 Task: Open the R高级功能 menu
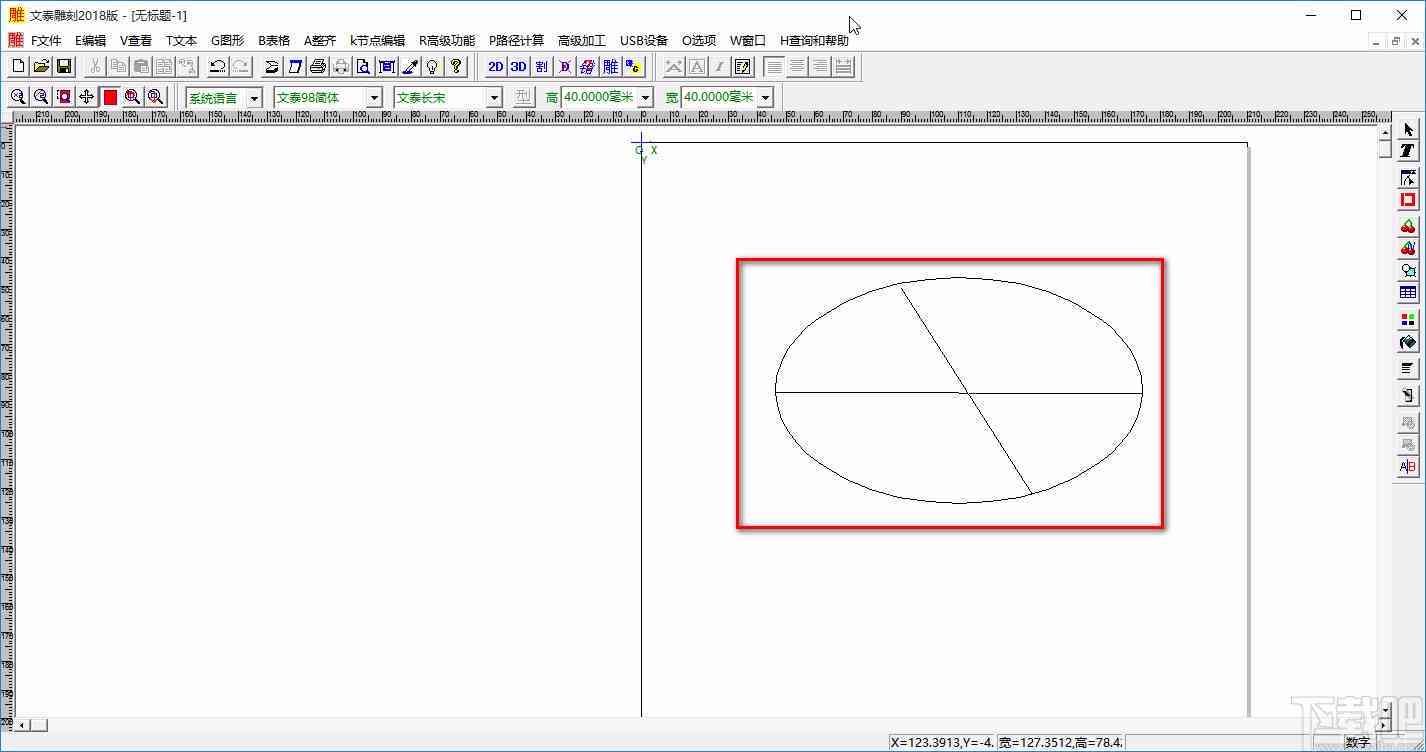[447, 41]
